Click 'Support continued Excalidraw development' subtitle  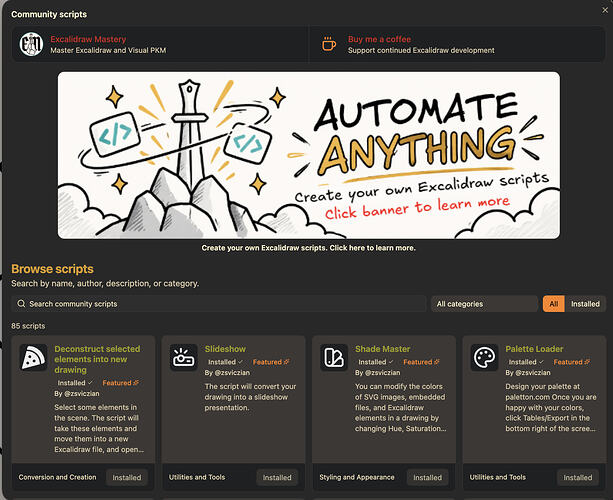[421, 50]
